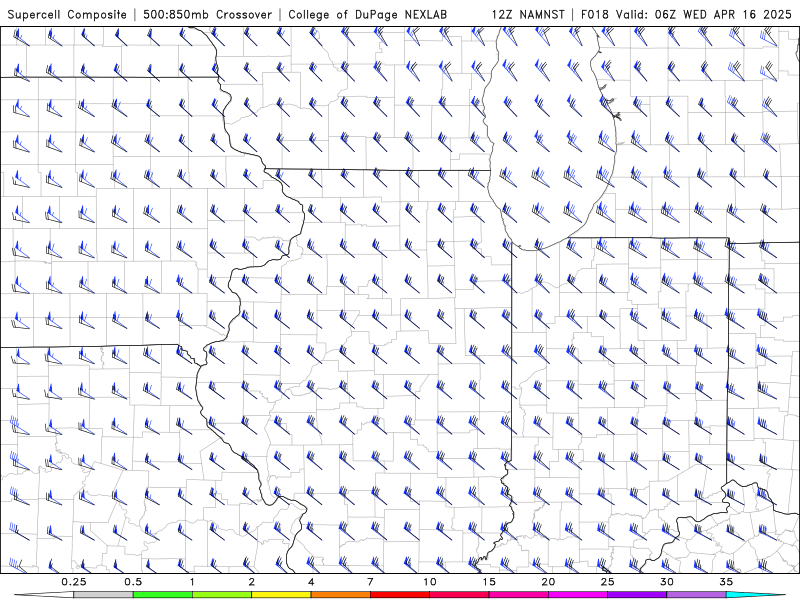This screenshot has width=800, height=600.
Task: Select the crimson 10–15 color bar segment
Action: pos(459,595)
